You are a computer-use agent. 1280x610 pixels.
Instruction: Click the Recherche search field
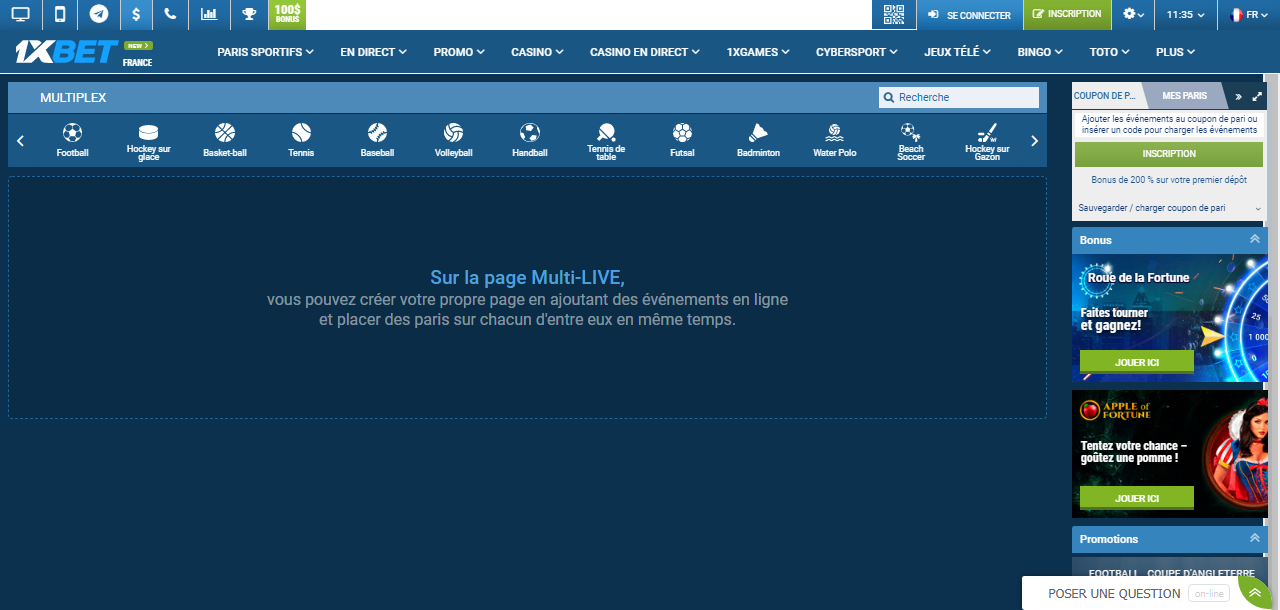959,97
